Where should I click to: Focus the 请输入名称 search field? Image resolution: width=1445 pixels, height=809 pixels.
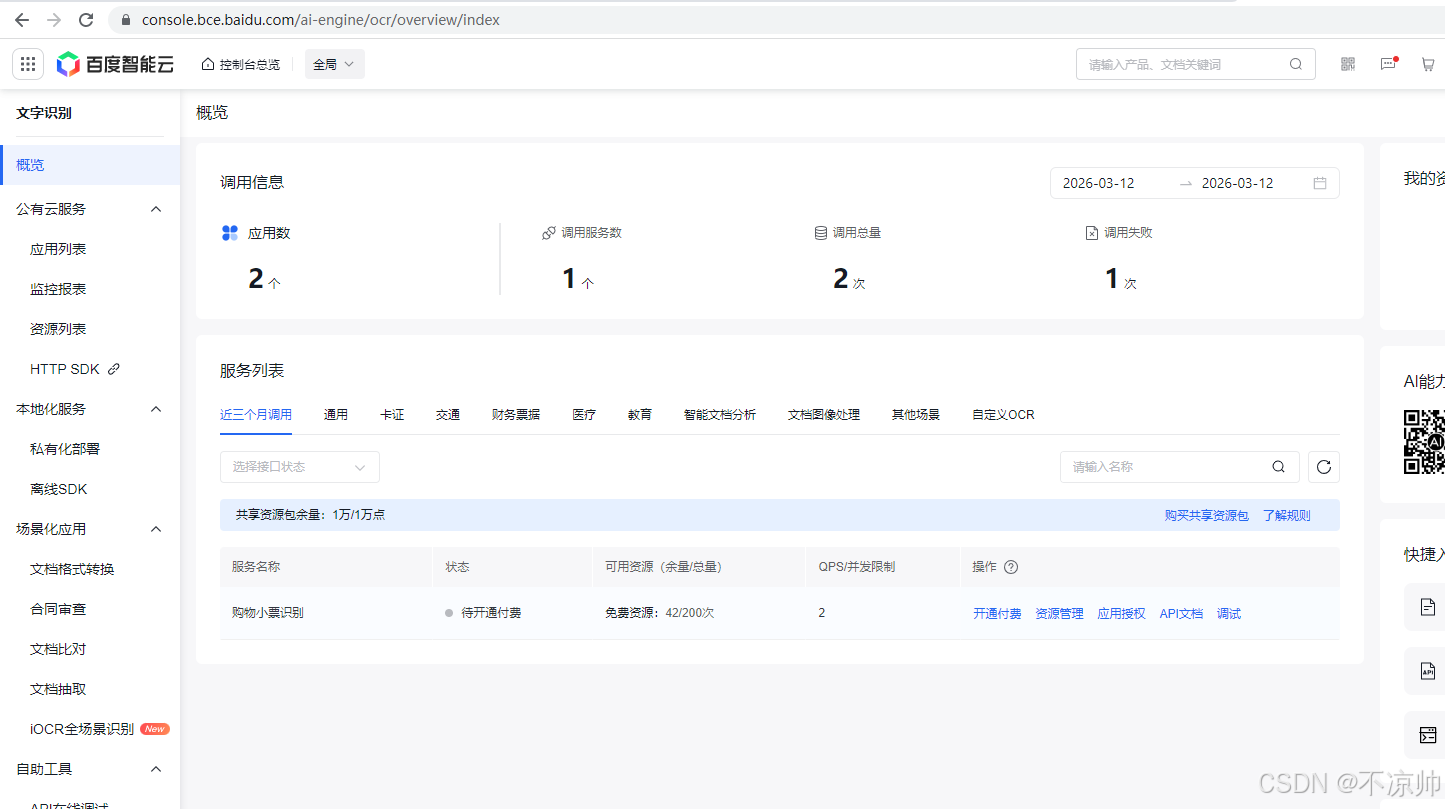(x=1180, y=467)
